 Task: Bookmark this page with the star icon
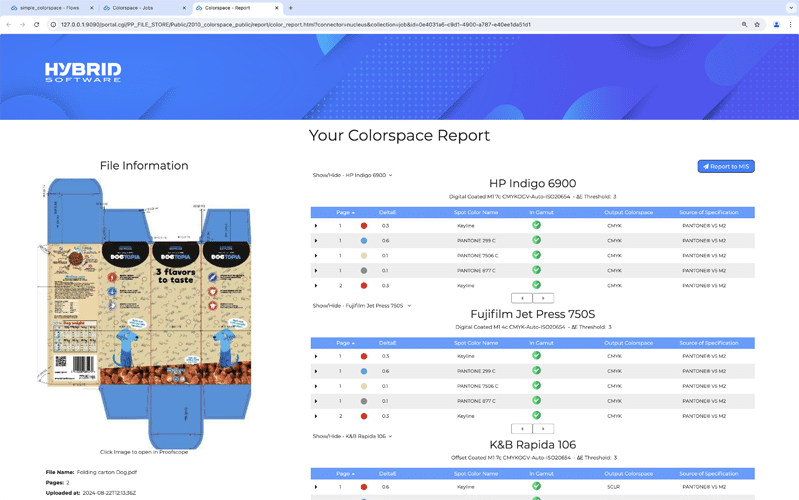[757, 24]
